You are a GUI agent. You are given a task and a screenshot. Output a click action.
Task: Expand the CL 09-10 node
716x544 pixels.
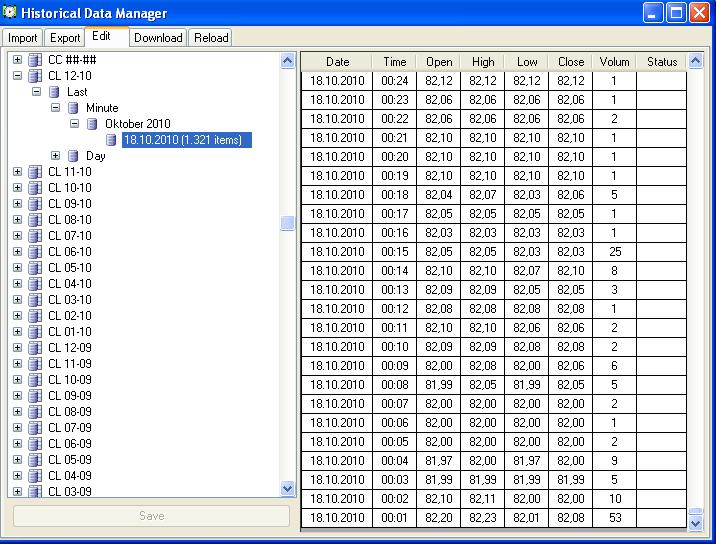[17, 204]
